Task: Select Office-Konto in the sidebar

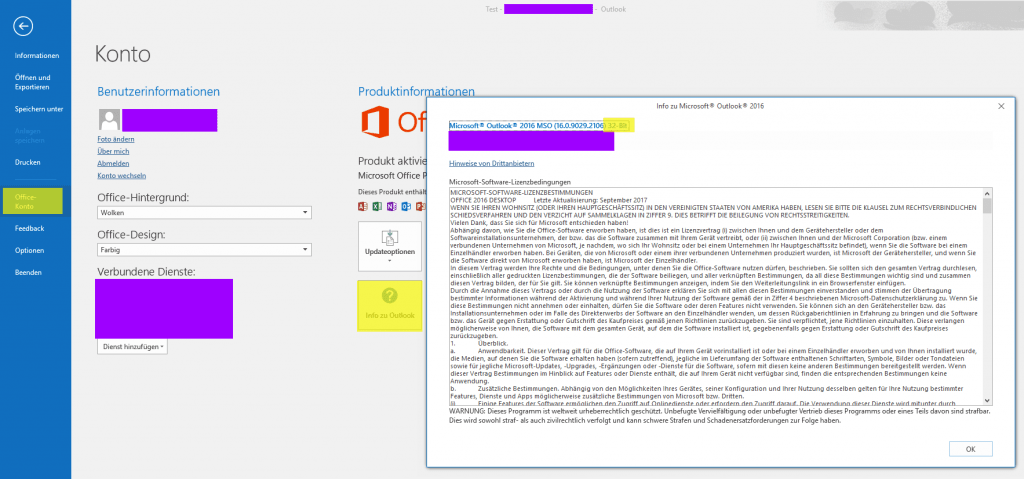Action: [33, 201]
